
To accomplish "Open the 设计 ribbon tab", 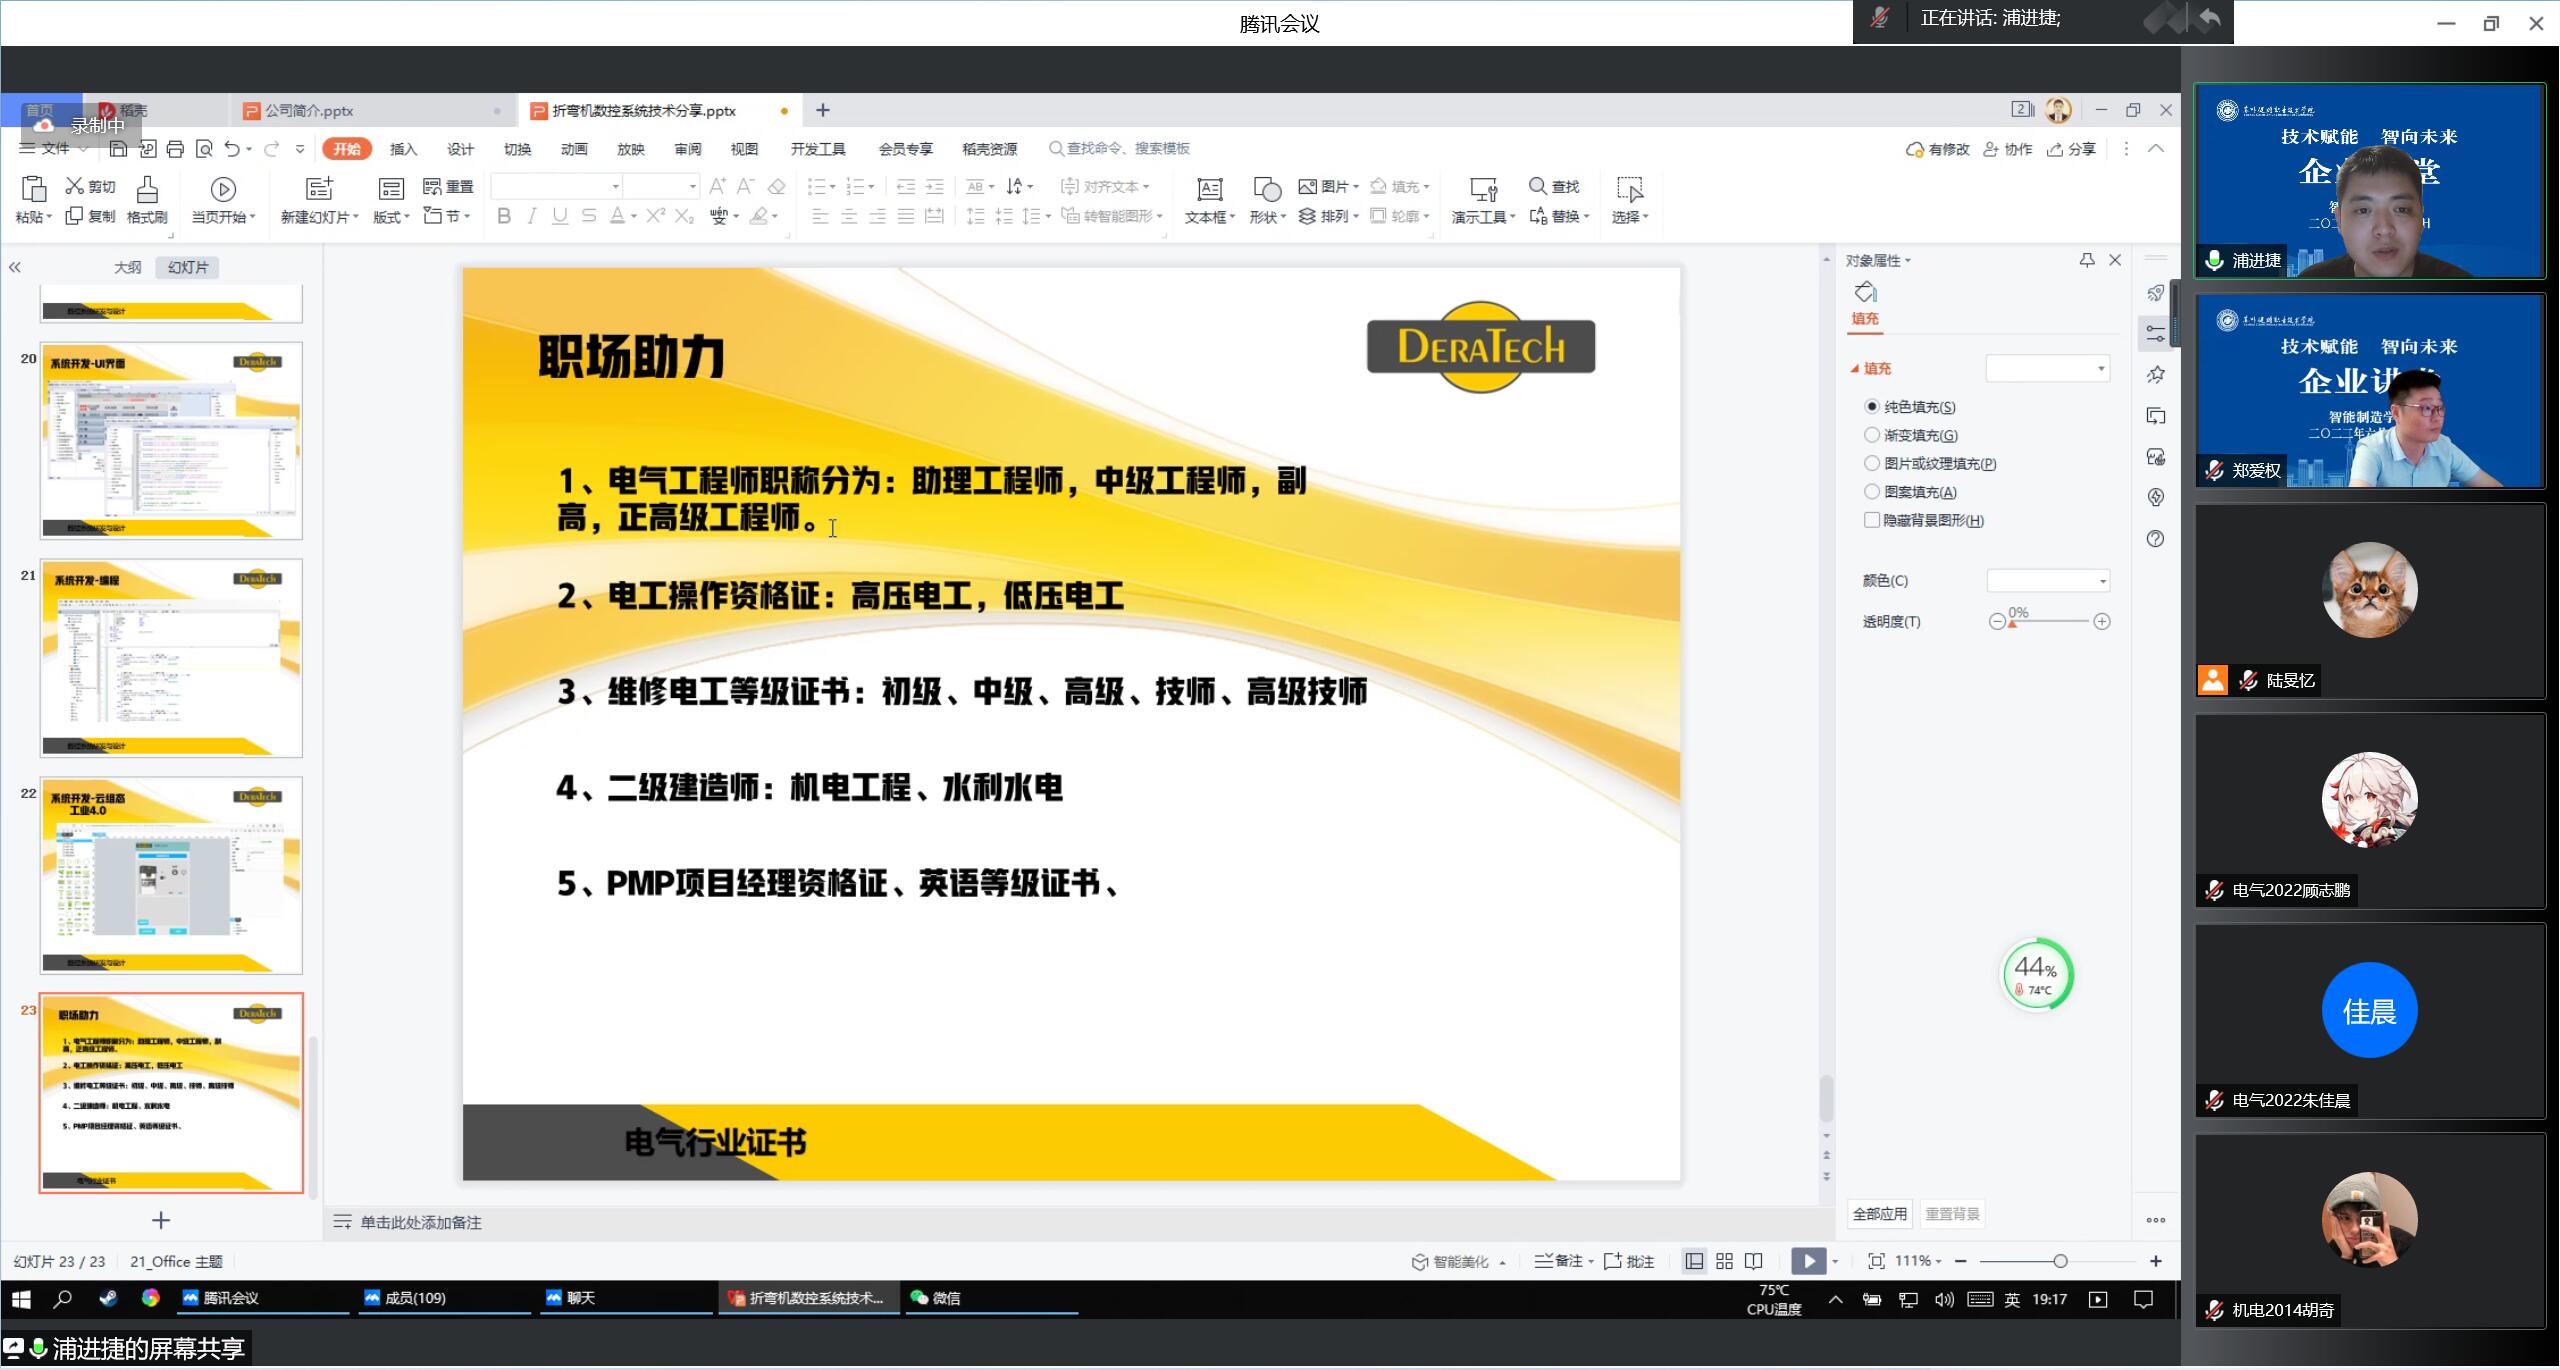I will (460, 149).
